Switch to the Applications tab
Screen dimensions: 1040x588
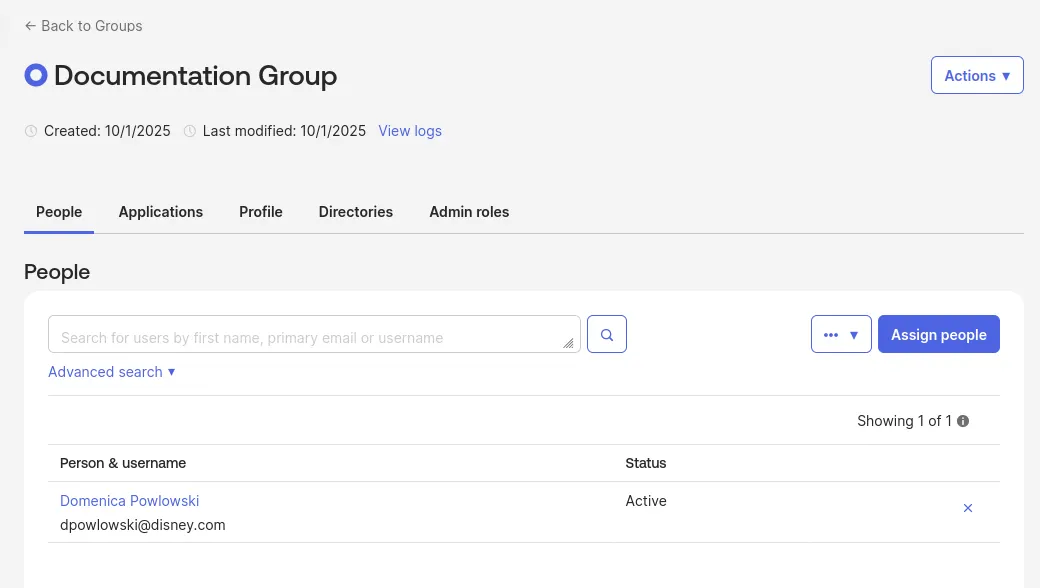coord(161,212)
